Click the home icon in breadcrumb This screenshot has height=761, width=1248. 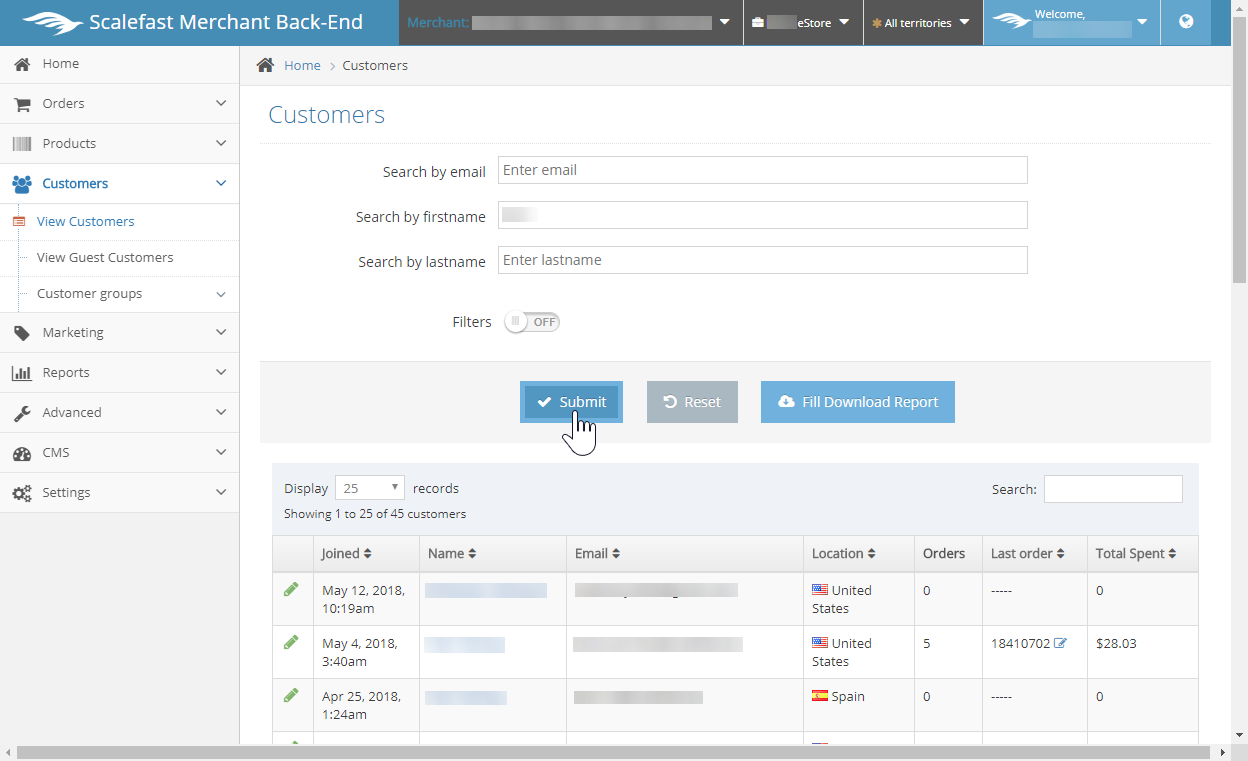pos(265,65)
